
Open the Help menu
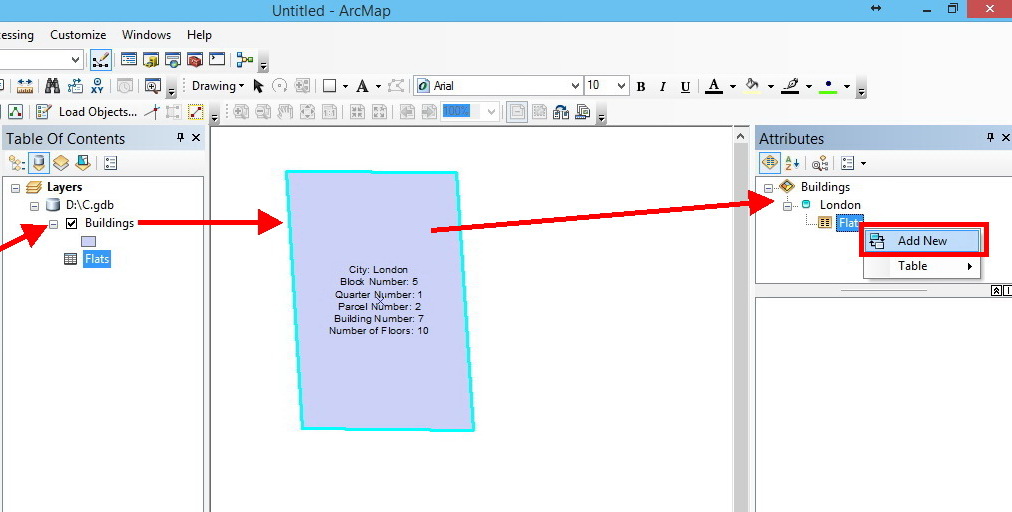pyautogui.click(x=199, y=35)
